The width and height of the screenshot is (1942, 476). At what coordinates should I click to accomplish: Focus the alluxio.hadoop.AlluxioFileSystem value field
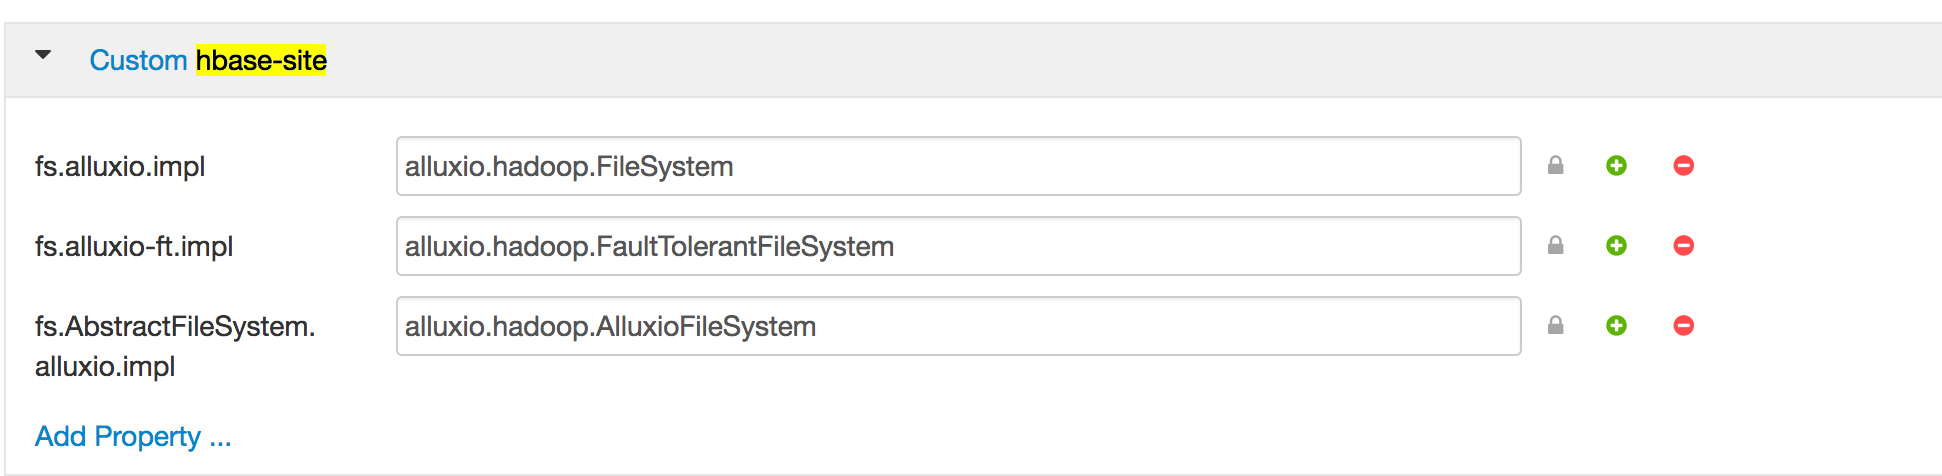958,326
